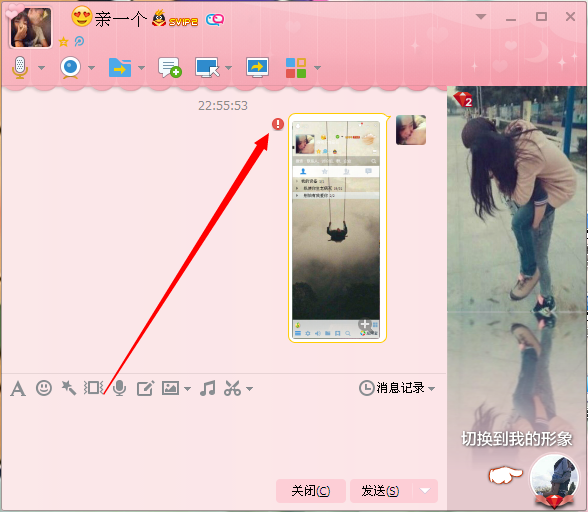The height and width of the screenshot is (512, 588).
Task: Click the SVIP2 membership badge
Action: tap(183, 22)
